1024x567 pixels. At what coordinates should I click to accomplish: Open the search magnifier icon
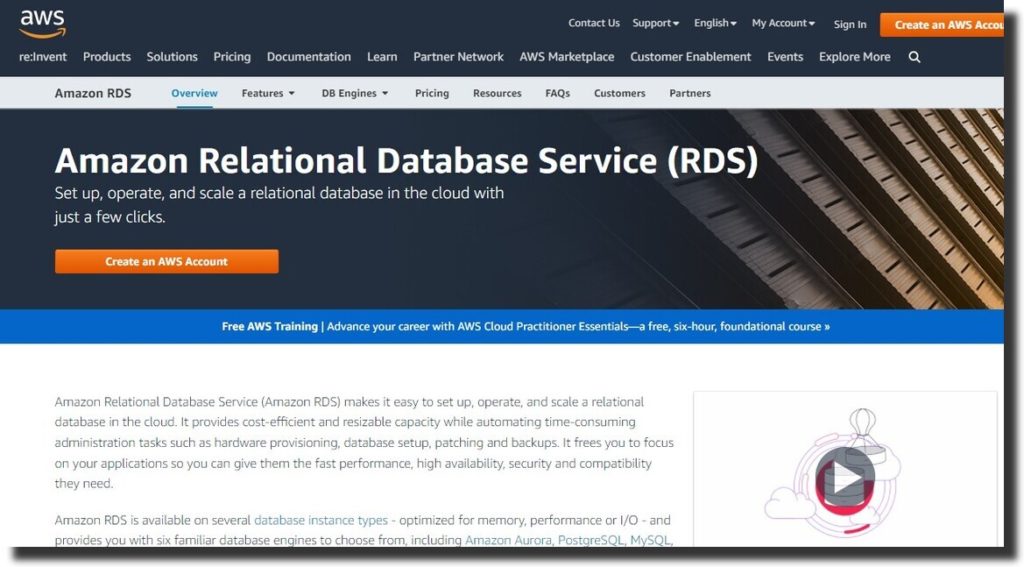(914, 57)
